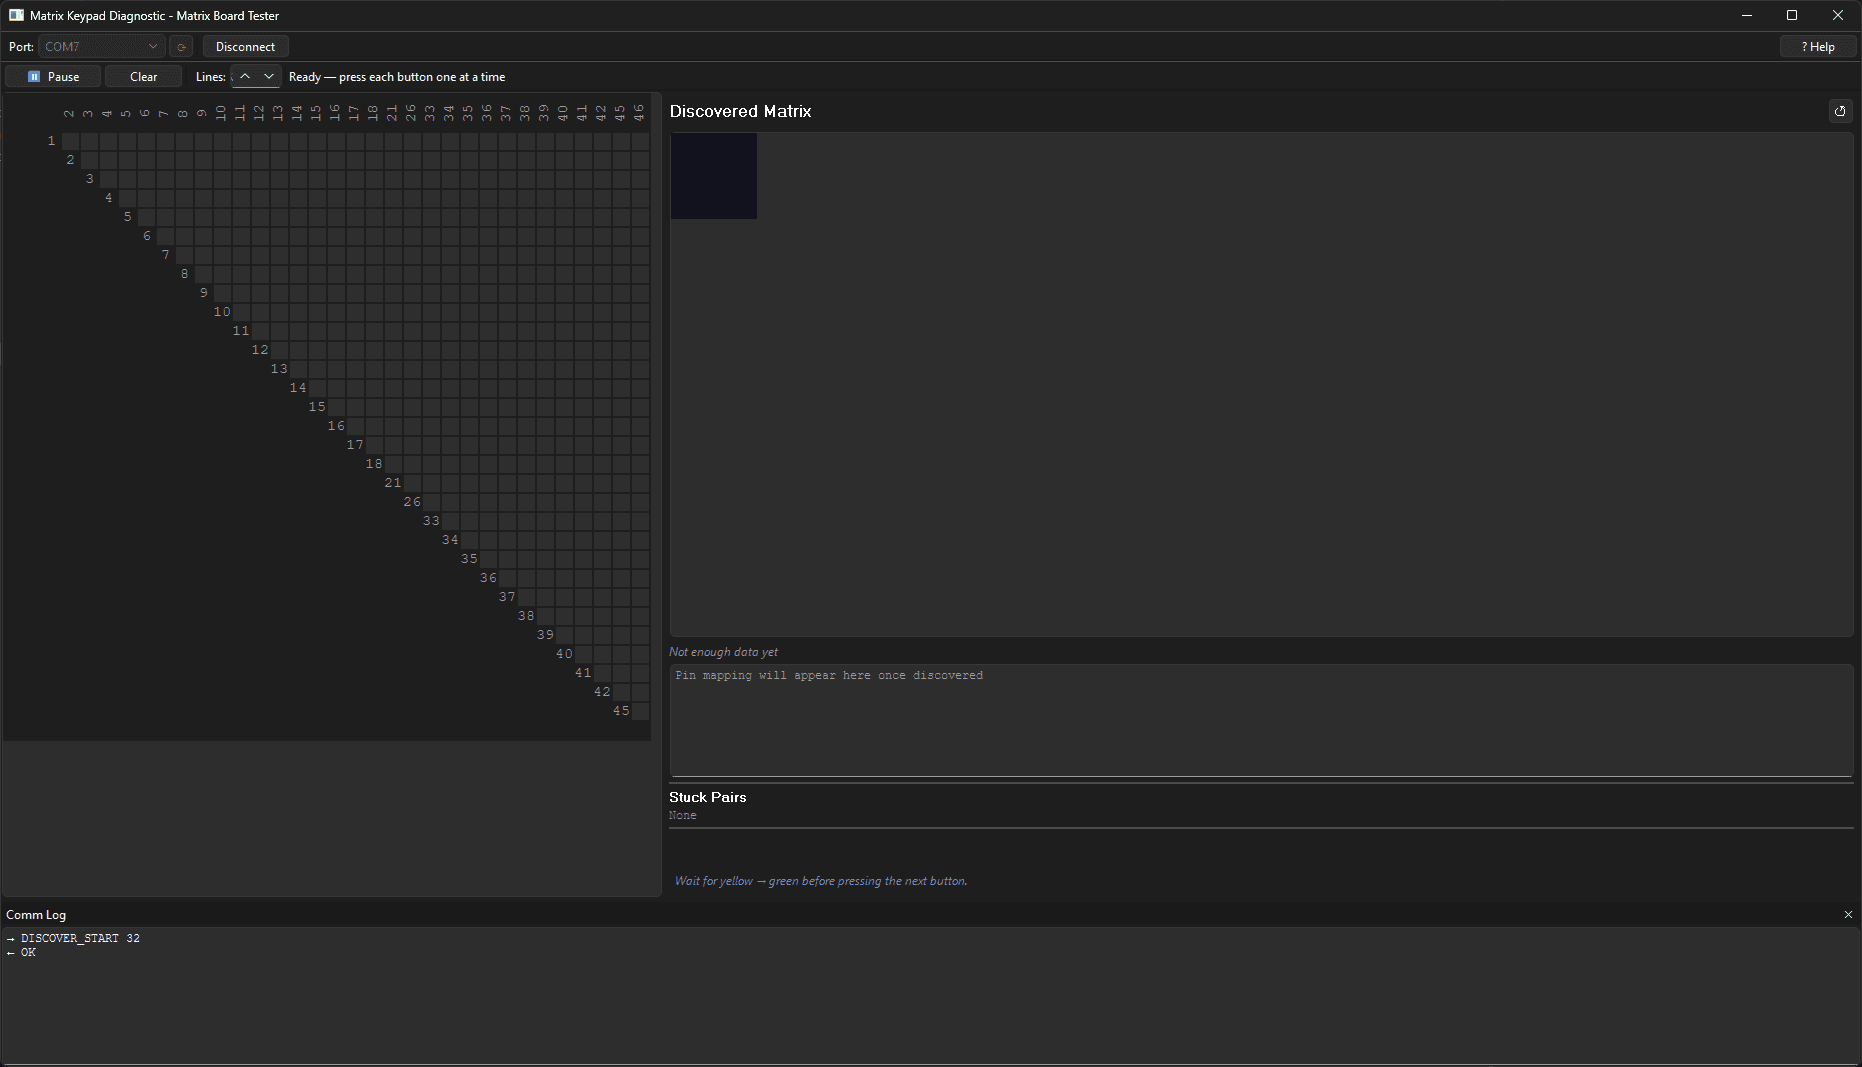Click row label 18 in the grid
1862x1067 pixels.
374,464
